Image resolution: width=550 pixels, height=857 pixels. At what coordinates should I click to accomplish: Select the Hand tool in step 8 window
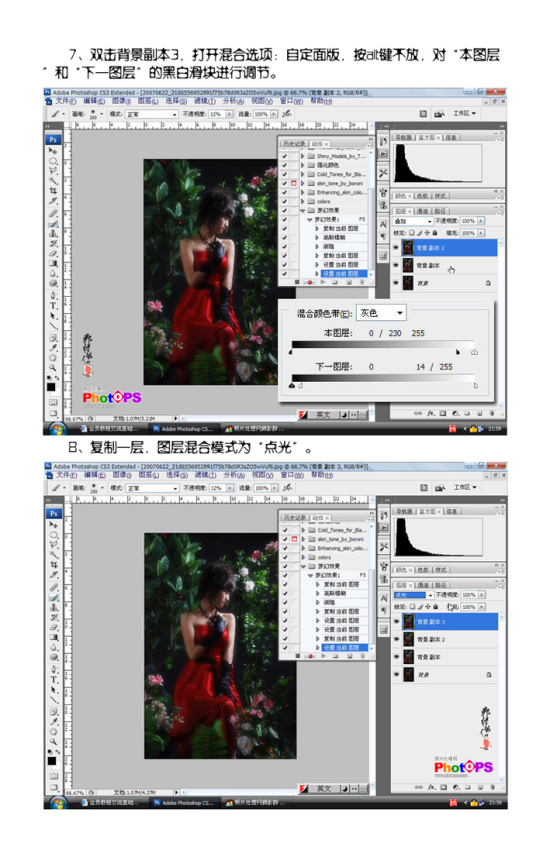(x=54, y=732)
